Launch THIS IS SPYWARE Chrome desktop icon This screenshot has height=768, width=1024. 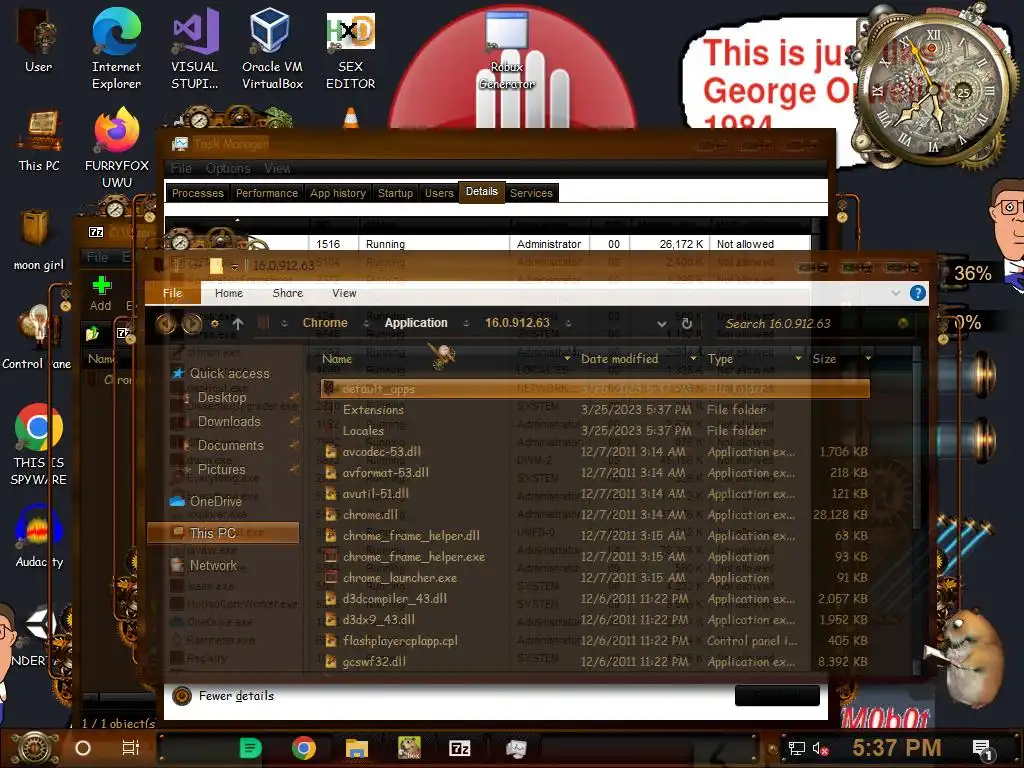pyautogui.click(x=39, y=445)
